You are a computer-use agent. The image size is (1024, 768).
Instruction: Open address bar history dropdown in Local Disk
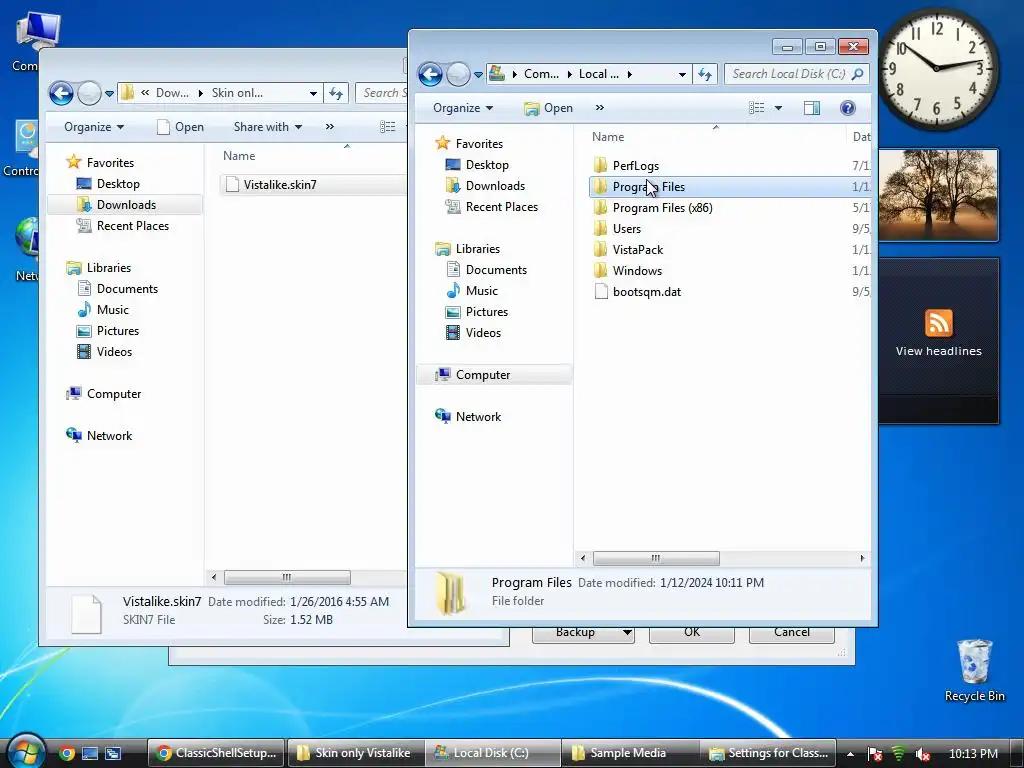click(682, 74)
